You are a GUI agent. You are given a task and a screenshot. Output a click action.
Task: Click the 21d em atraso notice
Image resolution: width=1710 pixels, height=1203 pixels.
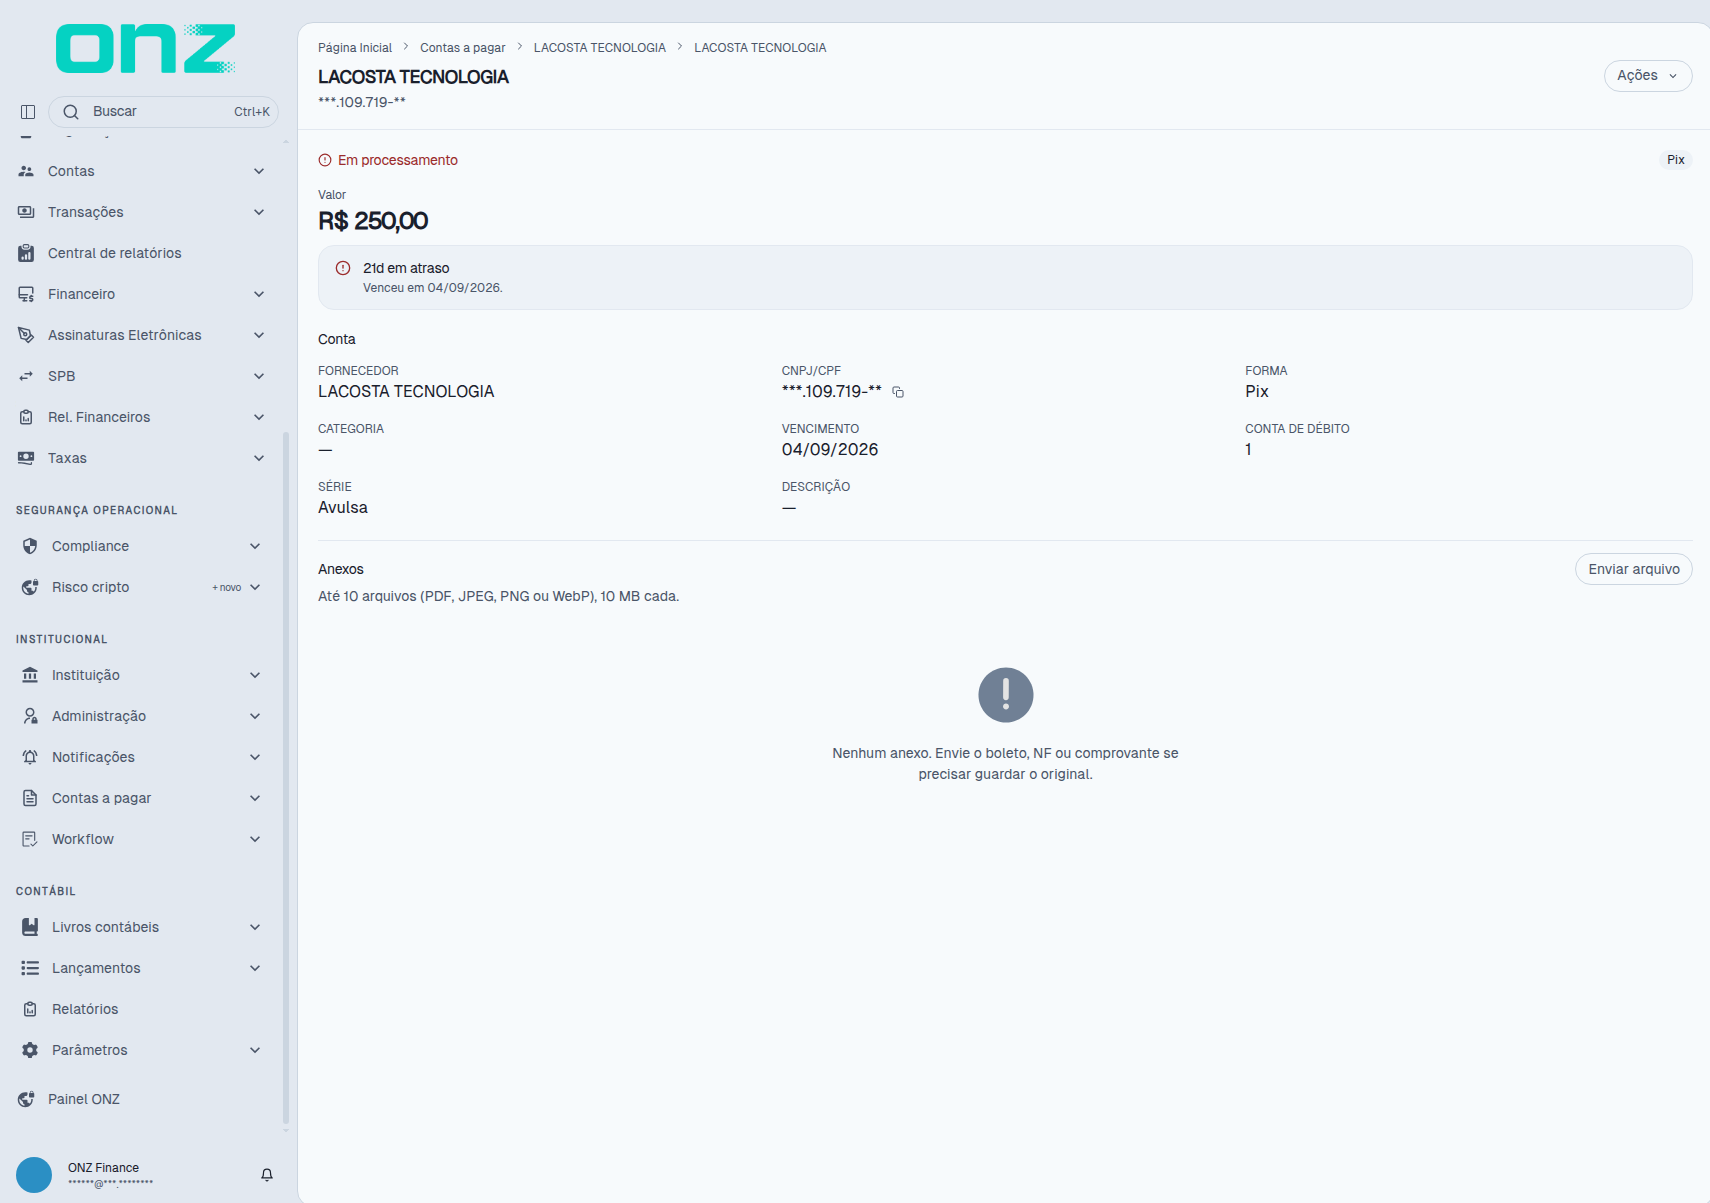[1005, 277]
